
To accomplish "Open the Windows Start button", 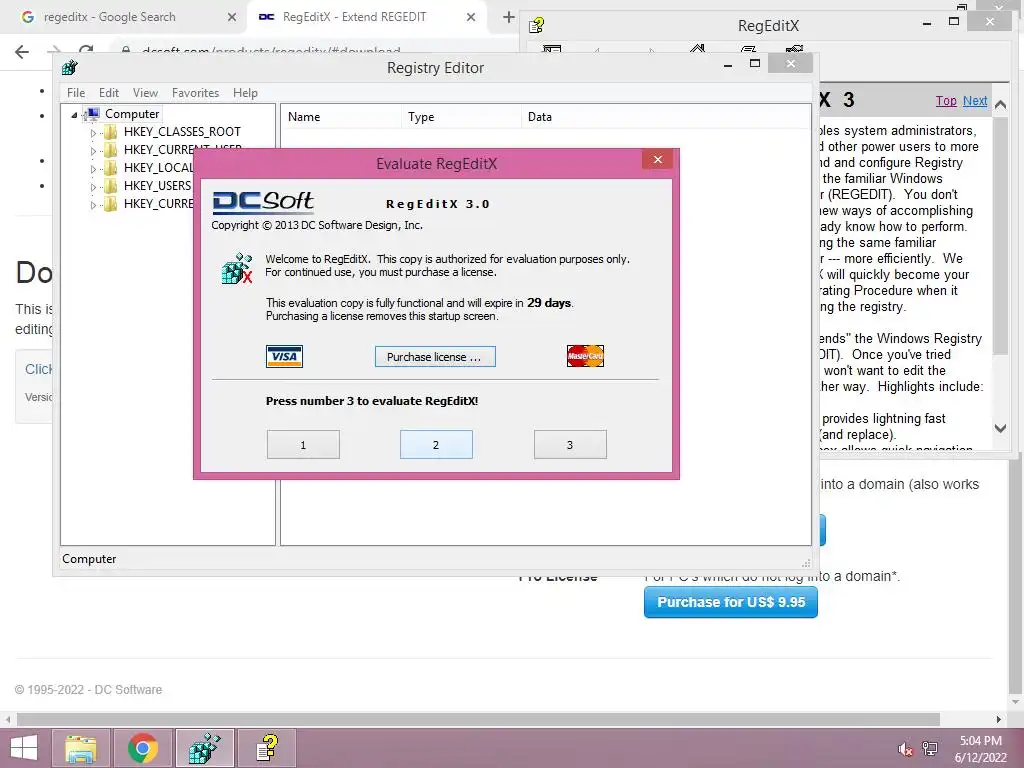I will 24,748.
